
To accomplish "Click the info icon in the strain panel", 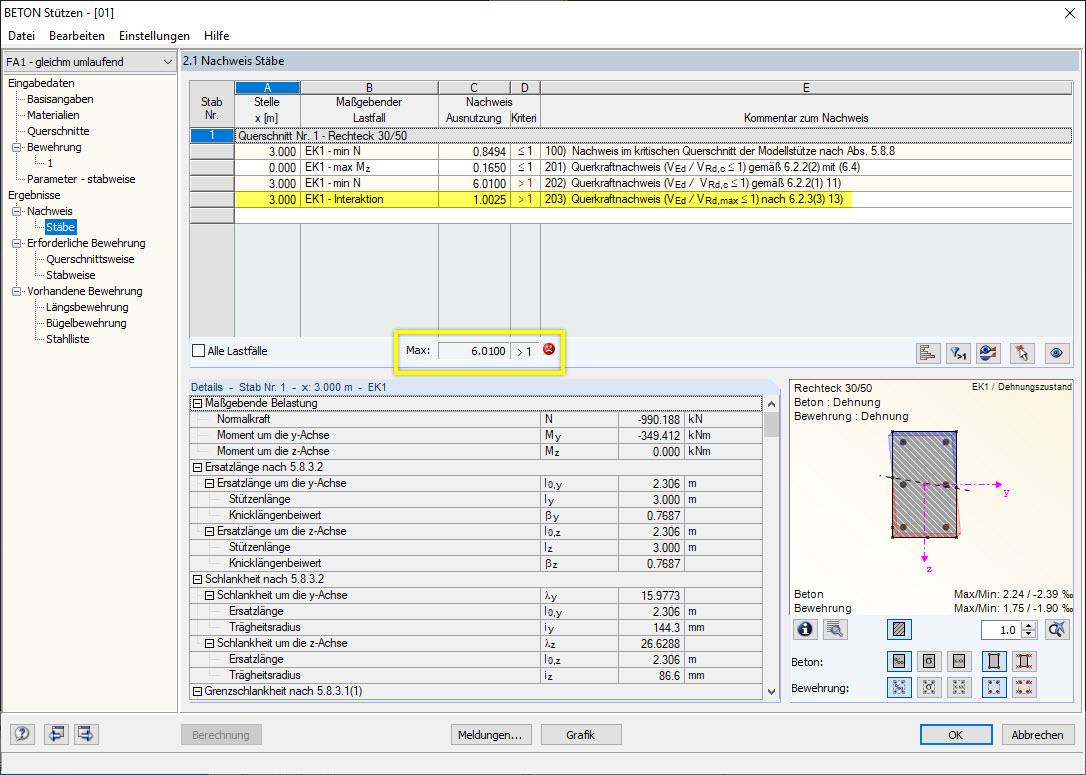I will click(x=805, y=629).
